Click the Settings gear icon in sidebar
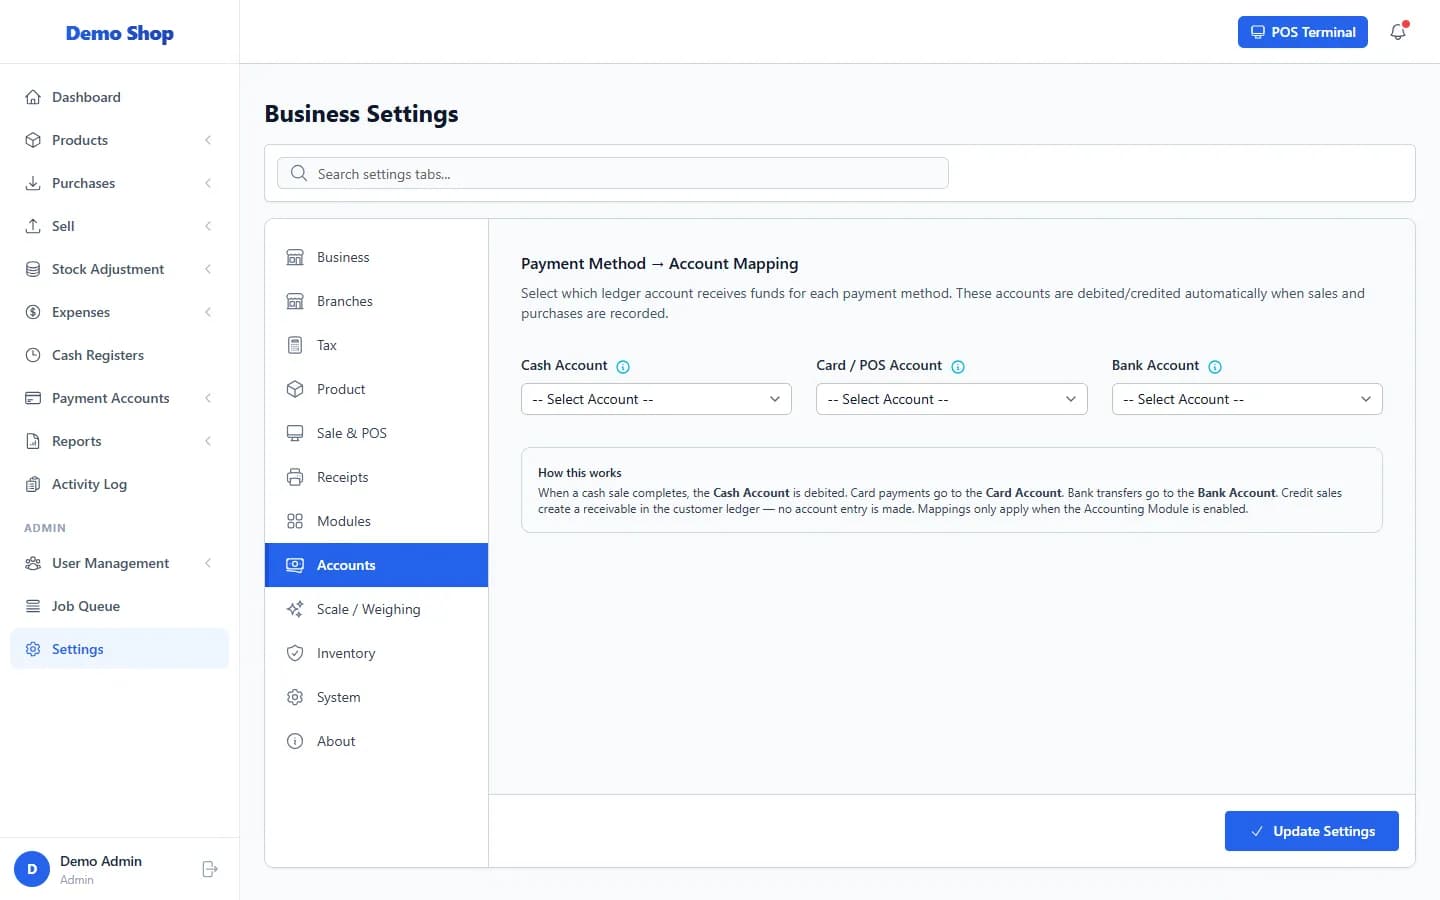The image size is (1440, 900). coord(33,649)
